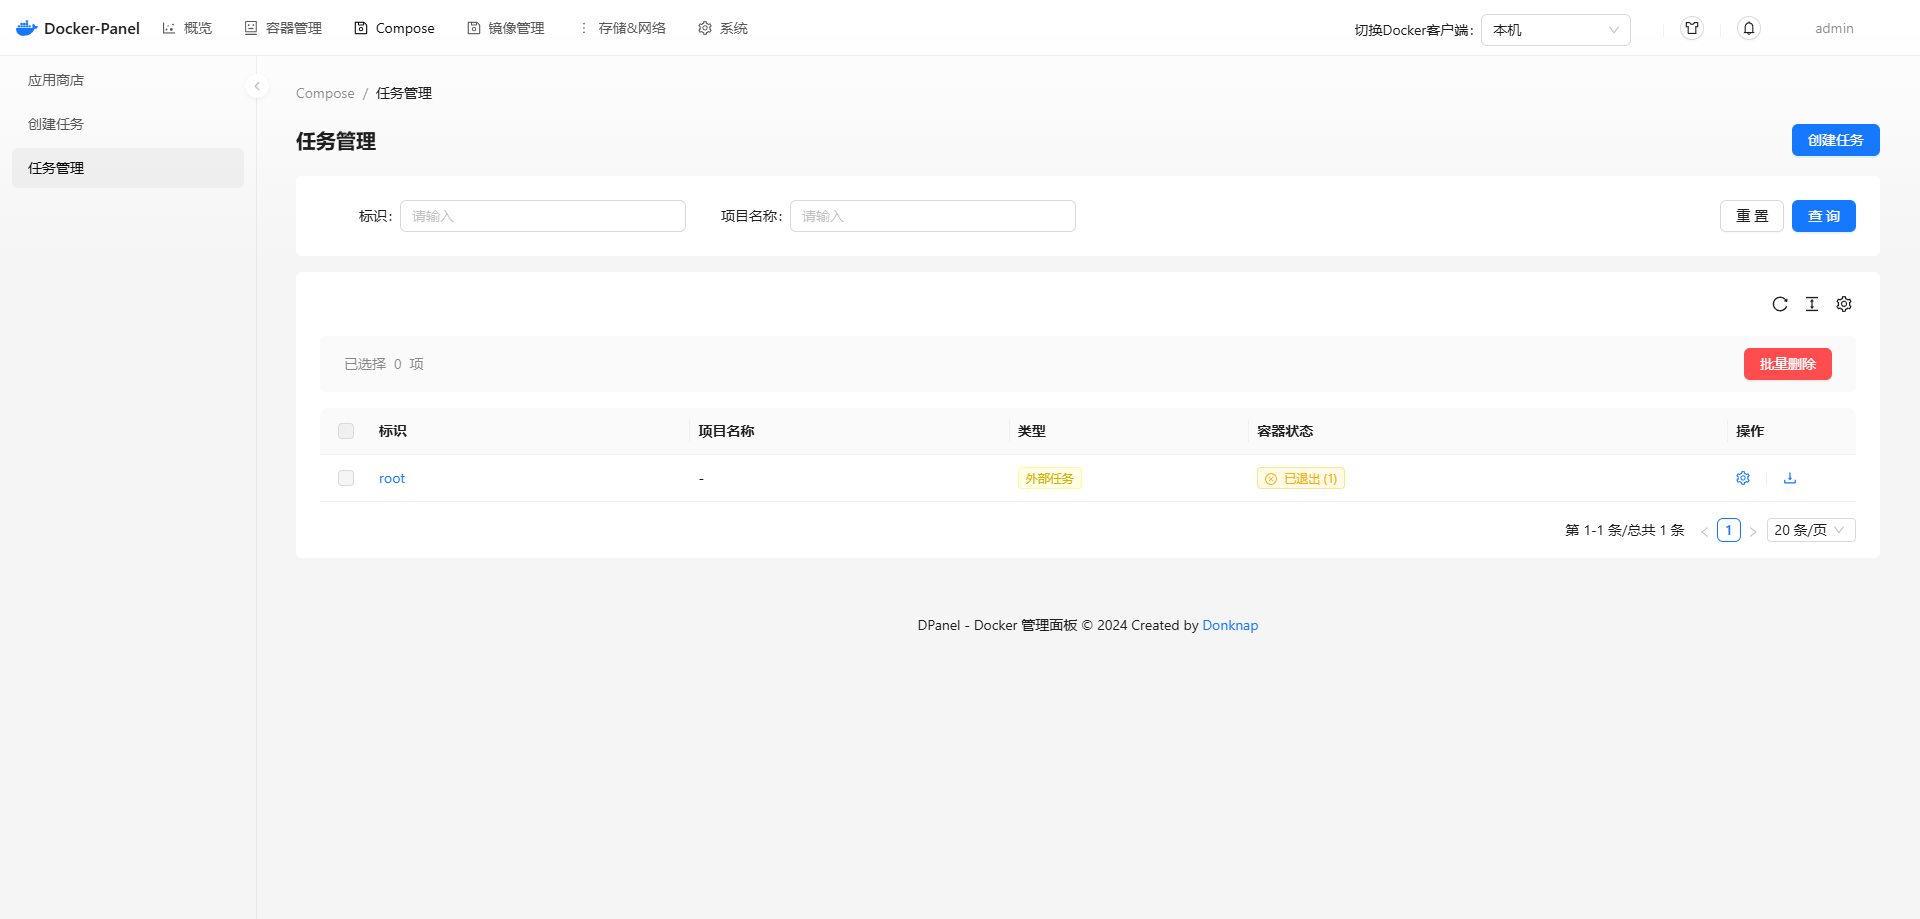Click the theme shirt icon in header

[x=1692, y=28]
